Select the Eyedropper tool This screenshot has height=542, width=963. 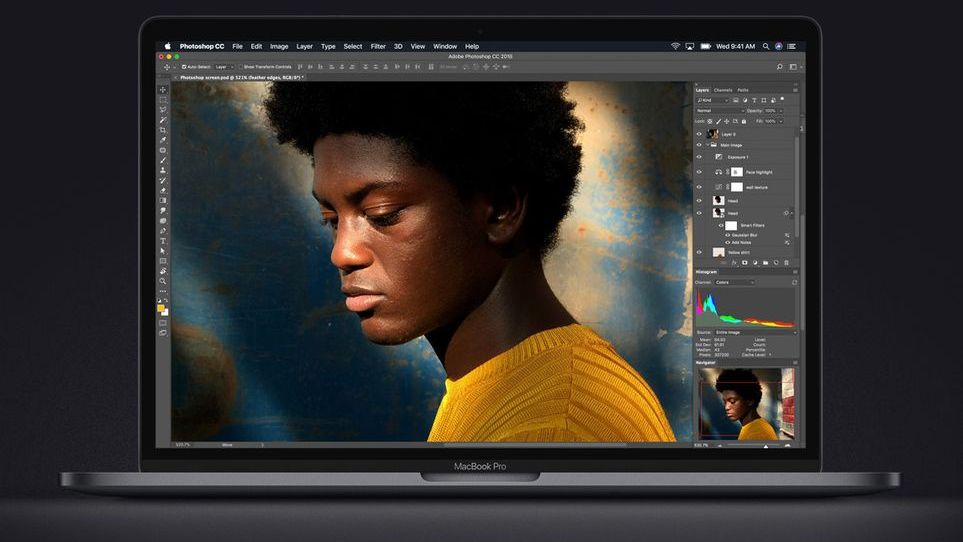163,140
